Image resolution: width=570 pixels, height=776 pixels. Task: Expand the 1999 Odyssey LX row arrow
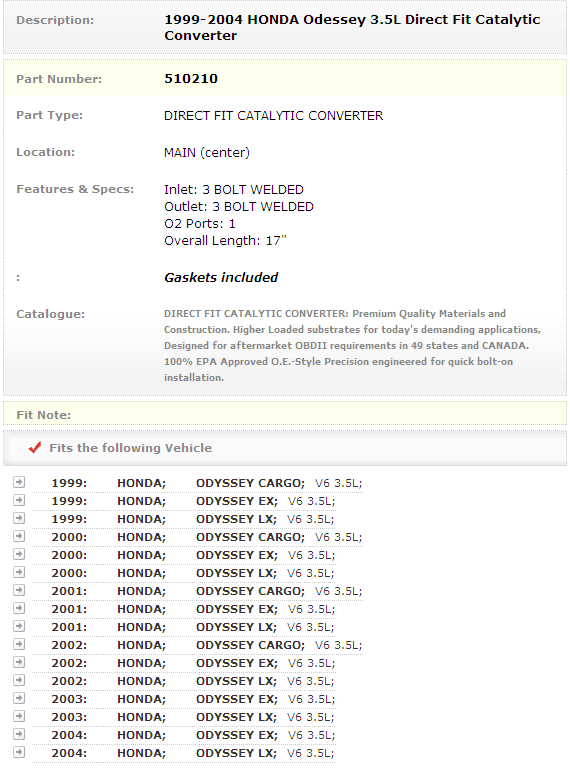click(x=19, y=518)
